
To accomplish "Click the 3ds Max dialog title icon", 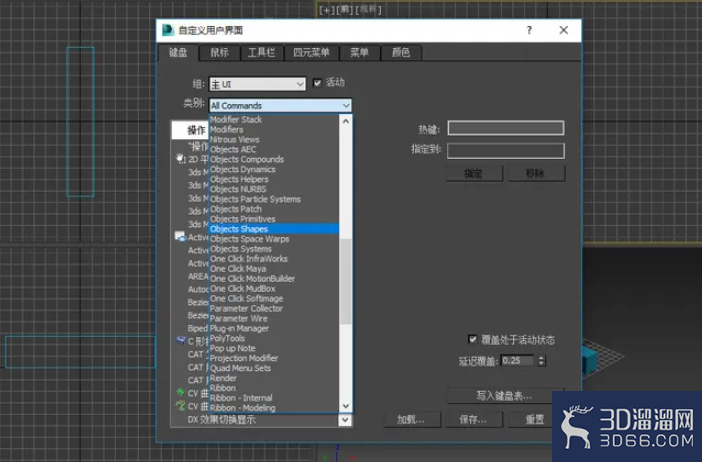I will (x=168, y=30).
